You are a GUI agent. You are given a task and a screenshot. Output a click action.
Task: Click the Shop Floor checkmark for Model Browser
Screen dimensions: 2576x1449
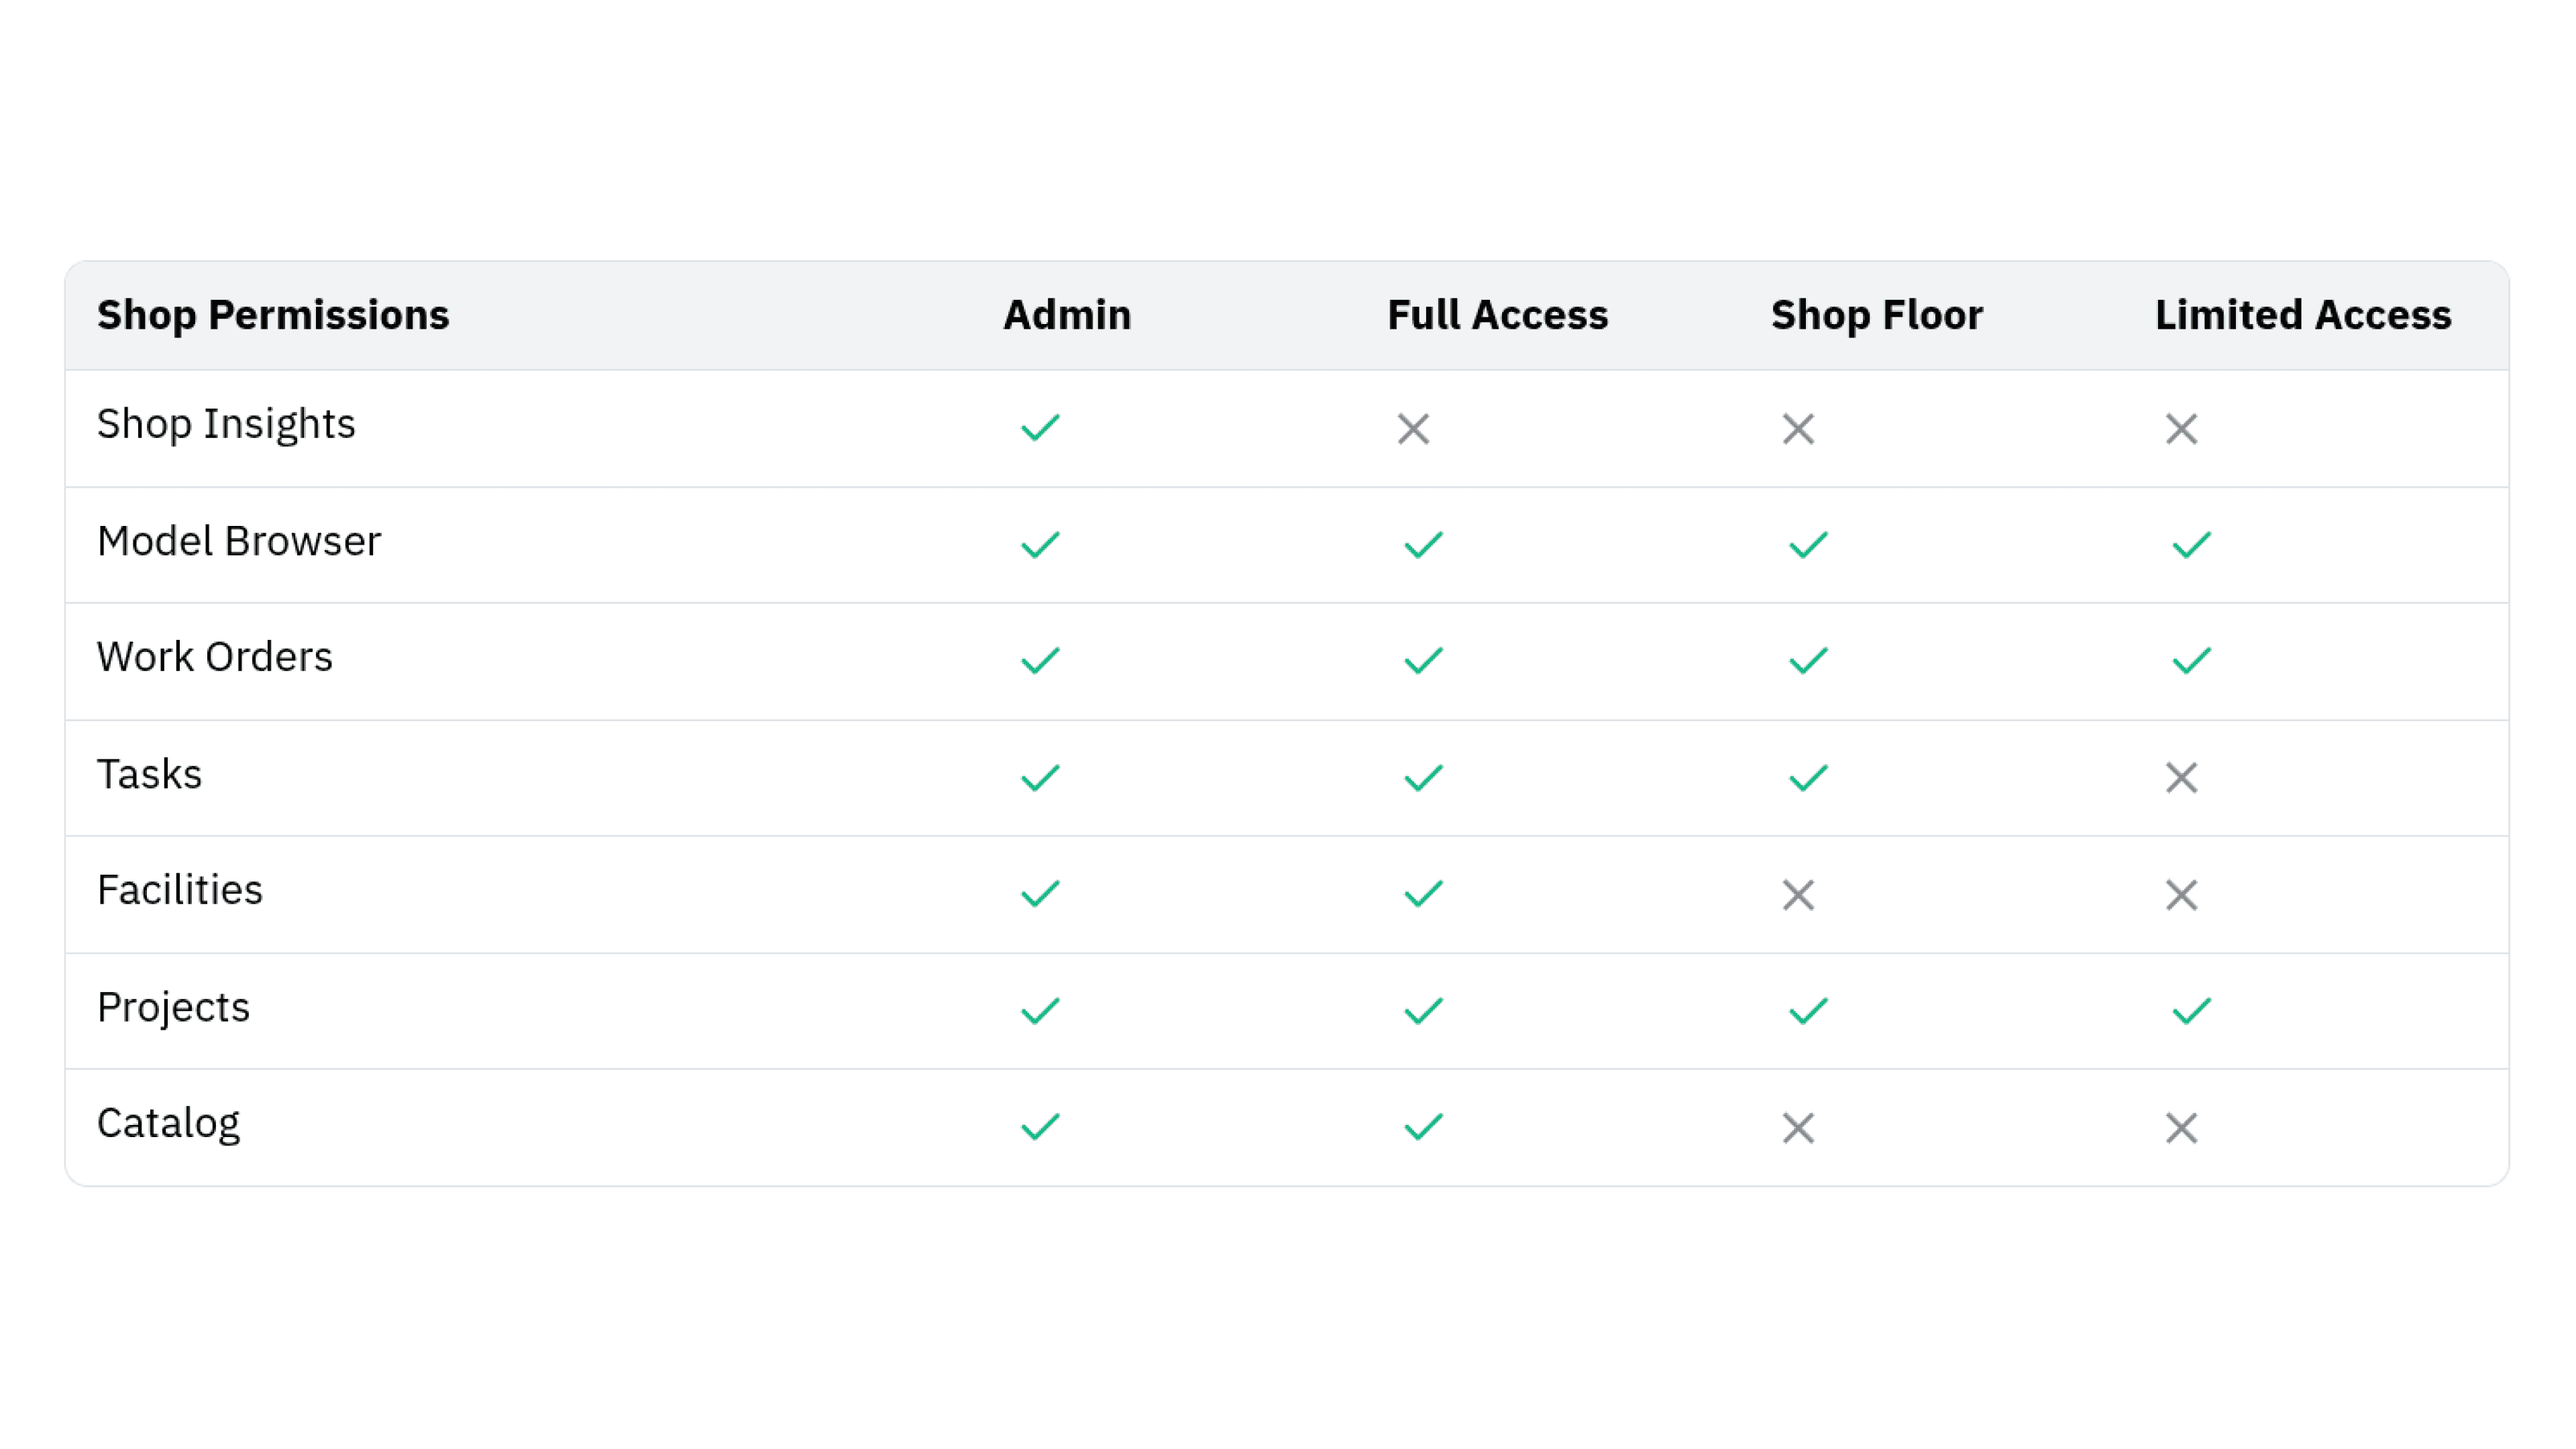pos(1808,545)
